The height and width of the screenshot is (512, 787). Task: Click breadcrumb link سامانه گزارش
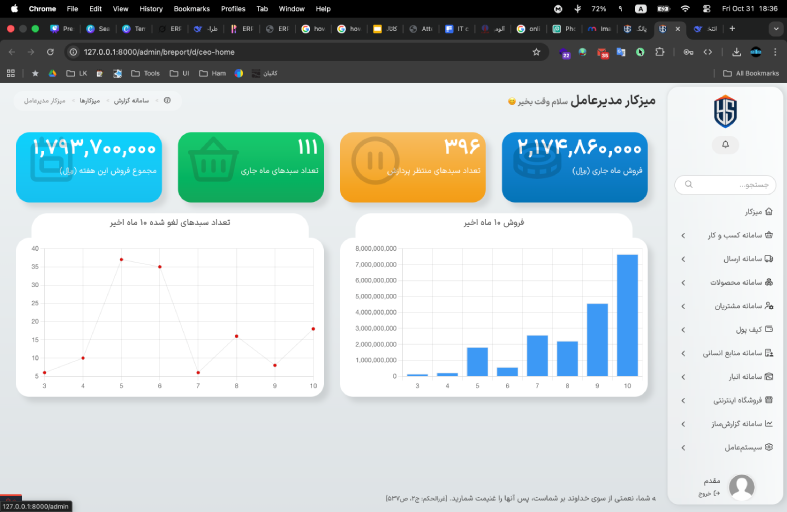(131, 101)
